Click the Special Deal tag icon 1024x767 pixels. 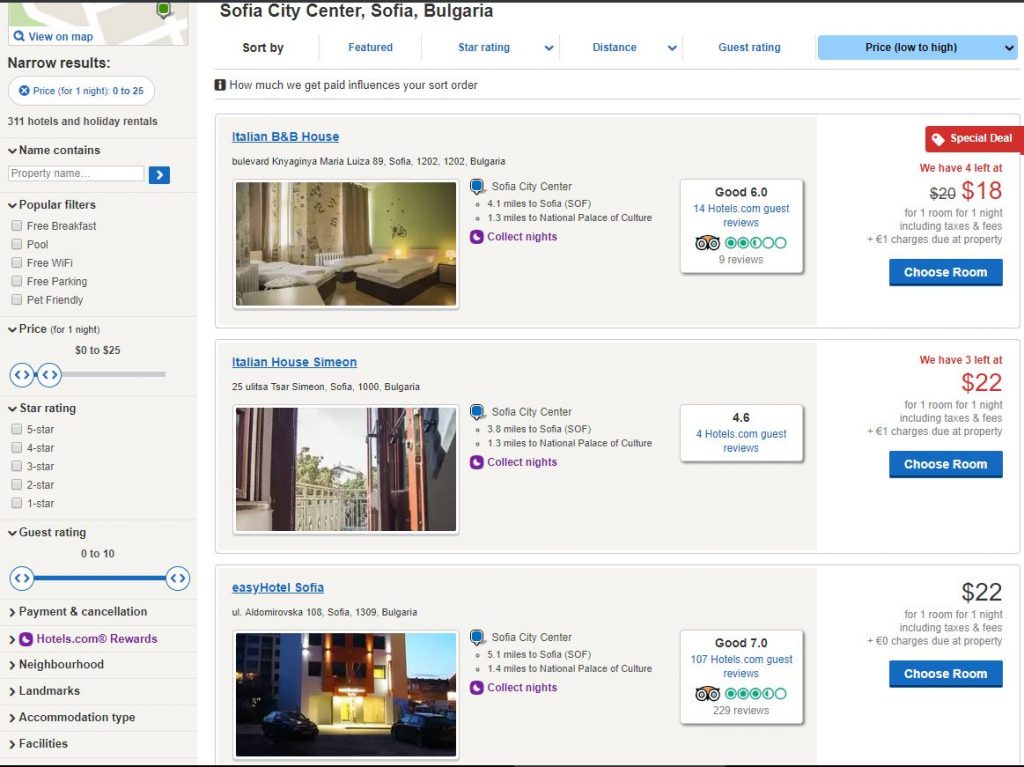point(937,139)
